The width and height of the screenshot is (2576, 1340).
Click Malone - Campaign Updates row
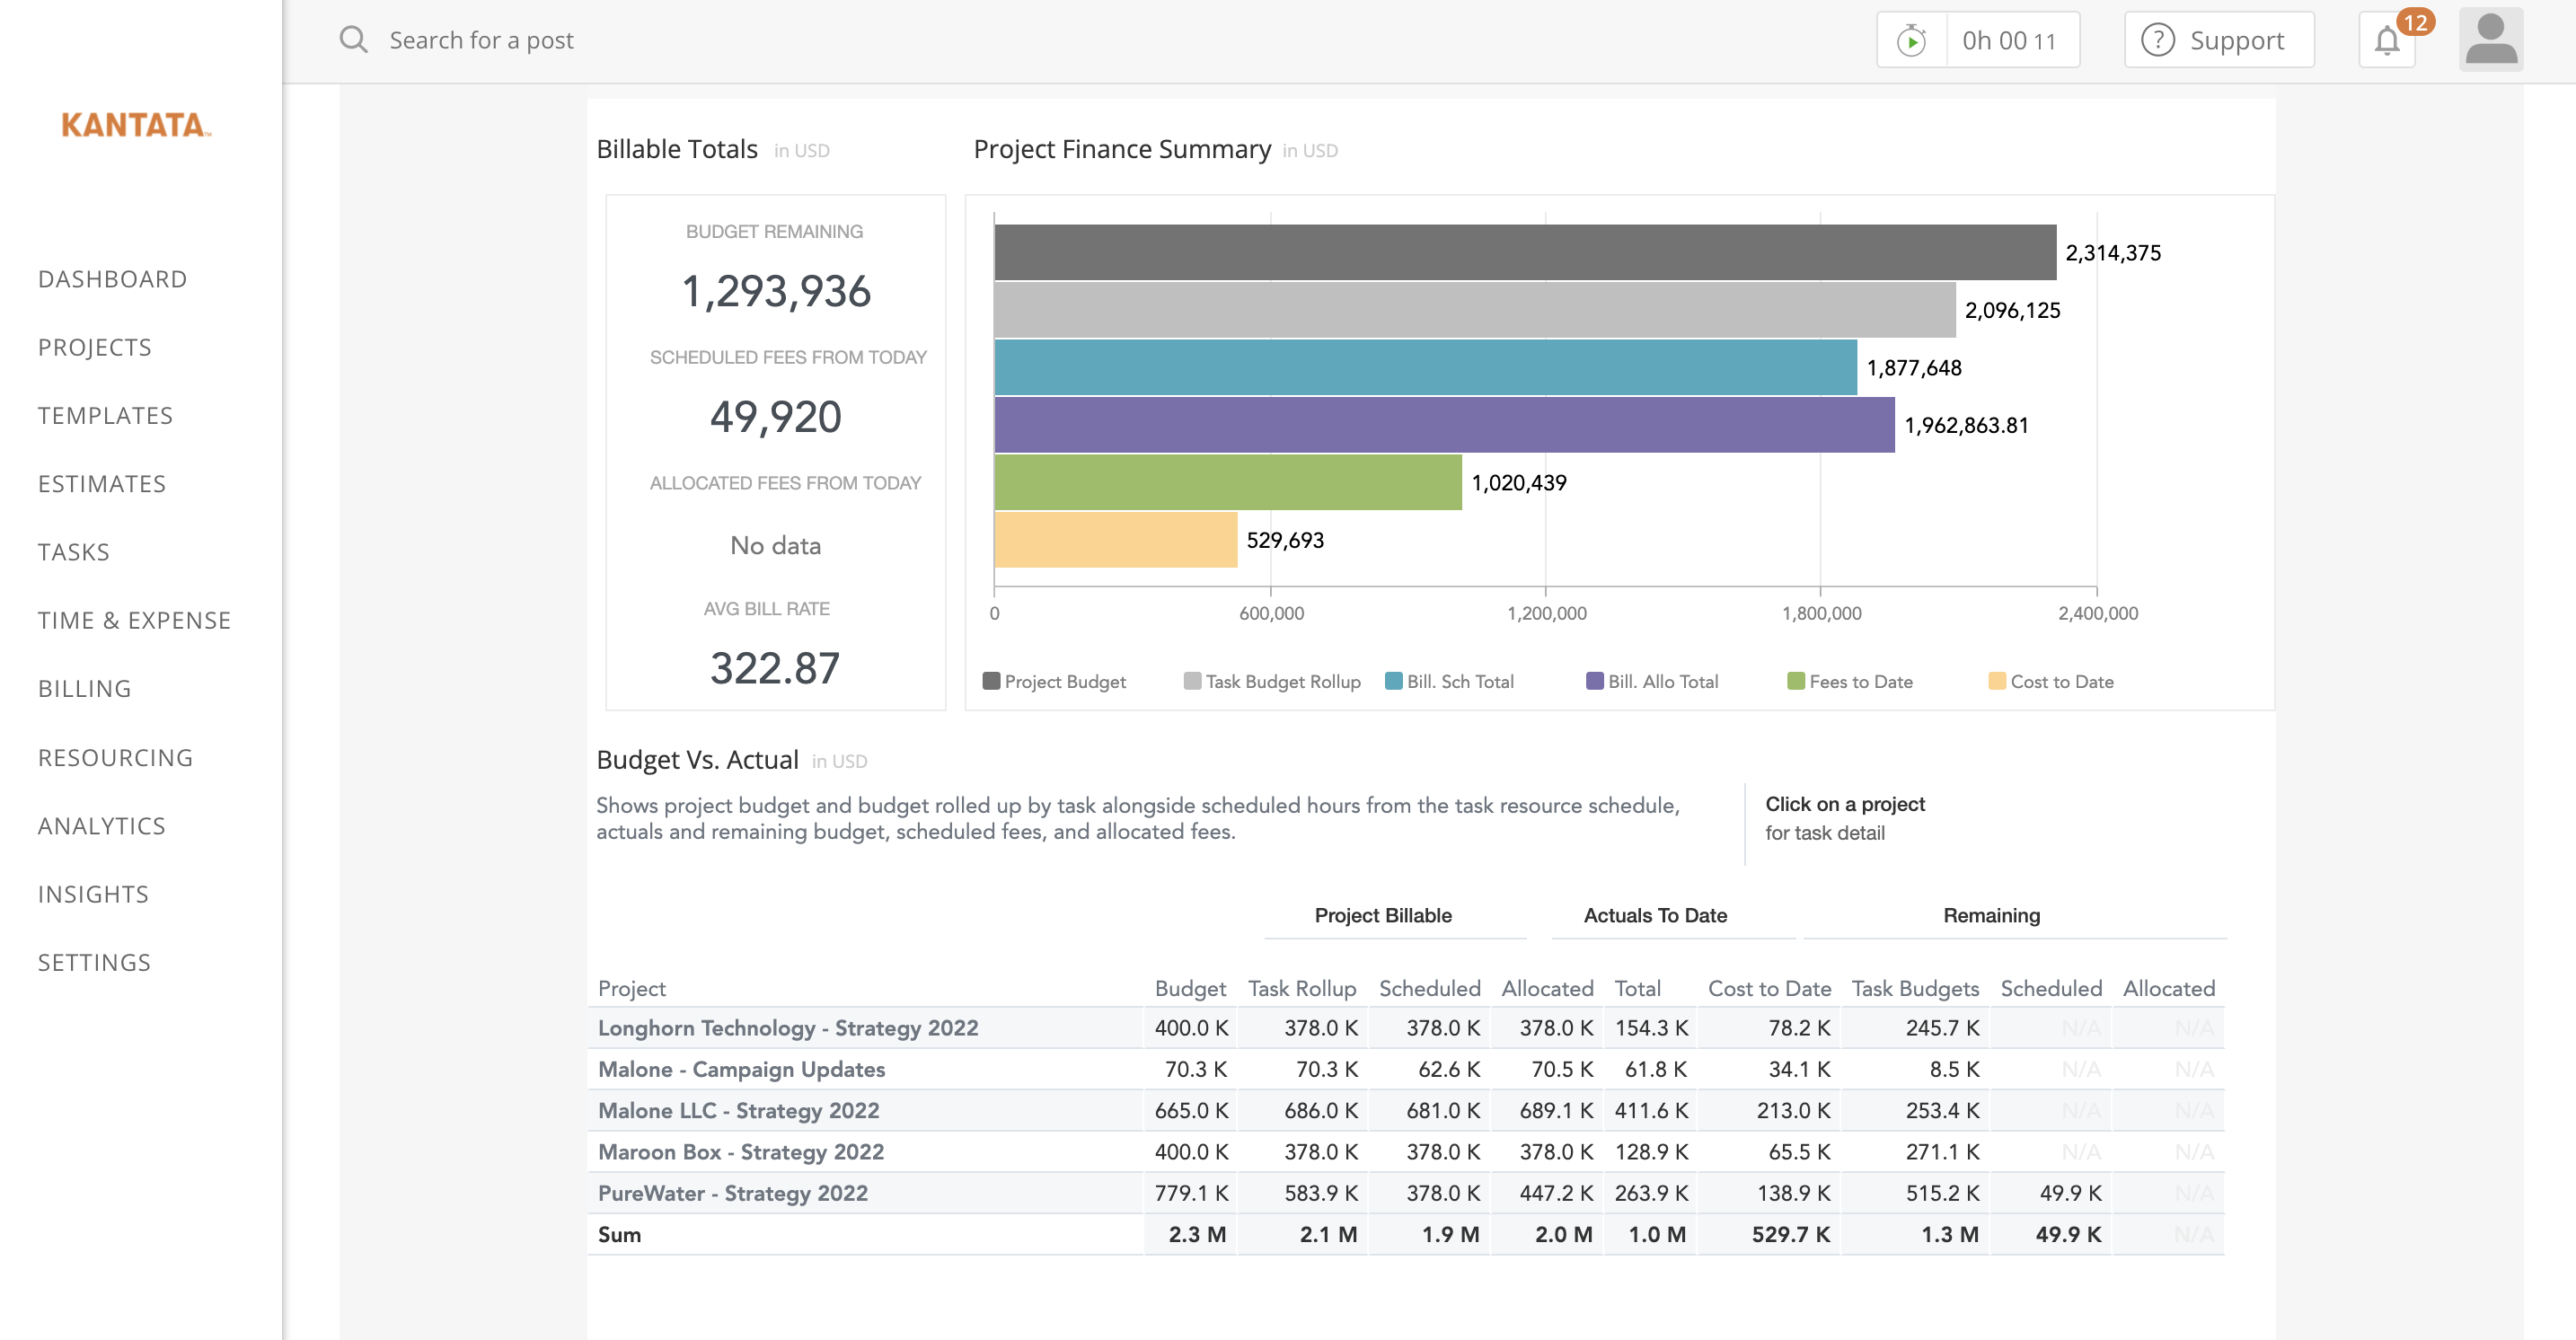(x=741, y=1069)
